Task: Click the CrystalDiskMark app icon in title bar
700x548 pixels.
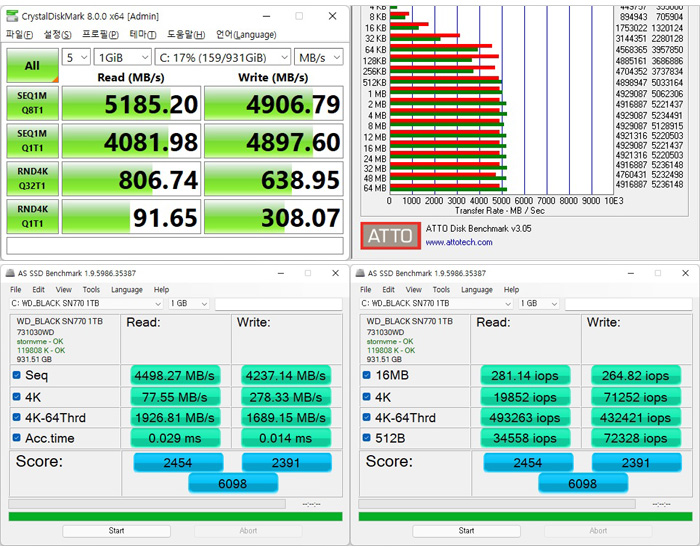Action: (12, 17)
